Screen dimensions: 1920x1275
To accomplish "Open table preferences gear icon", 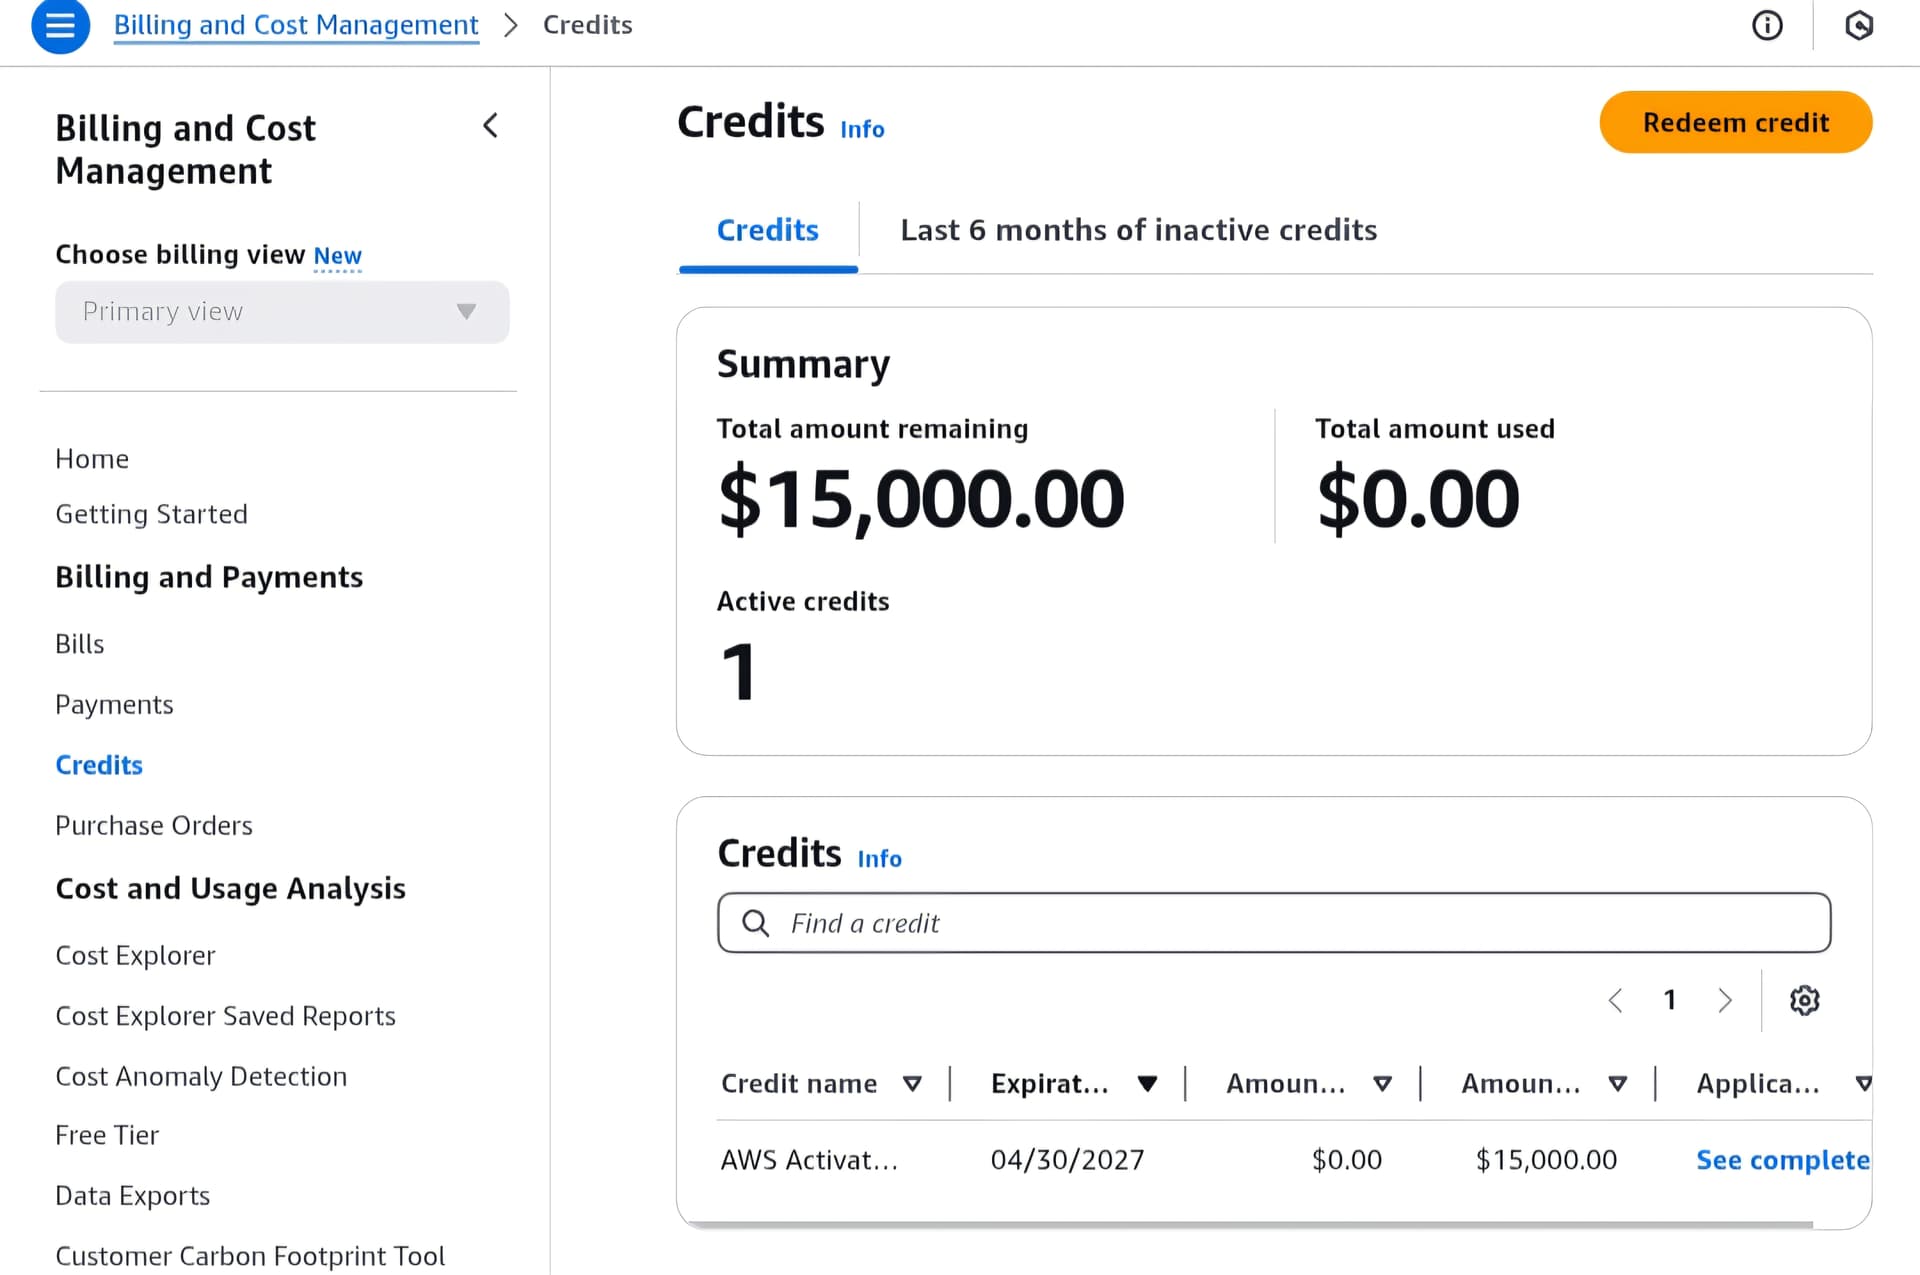I will point(1804,1000).
